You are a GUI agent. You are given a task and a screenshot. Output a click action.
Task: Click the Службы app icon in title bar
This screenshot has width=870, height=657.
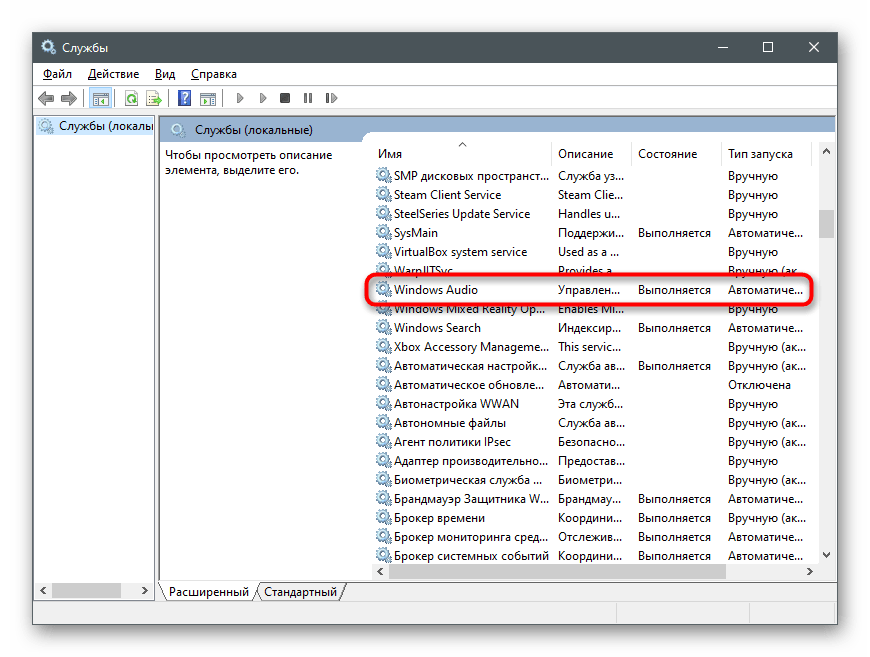(48, 47)
